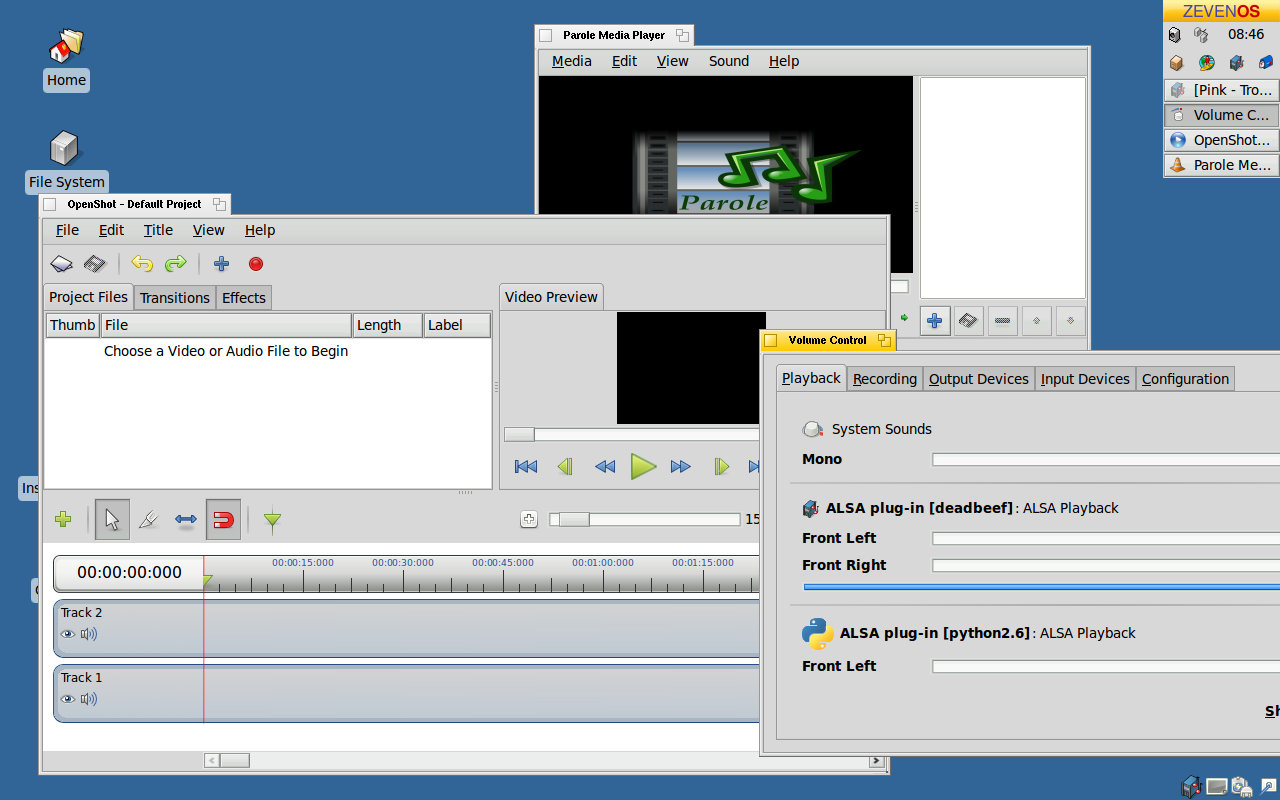1280x800 pixels.
Task: Open the Media menu in Parole Media Player
Action: [x=571, y=61]
